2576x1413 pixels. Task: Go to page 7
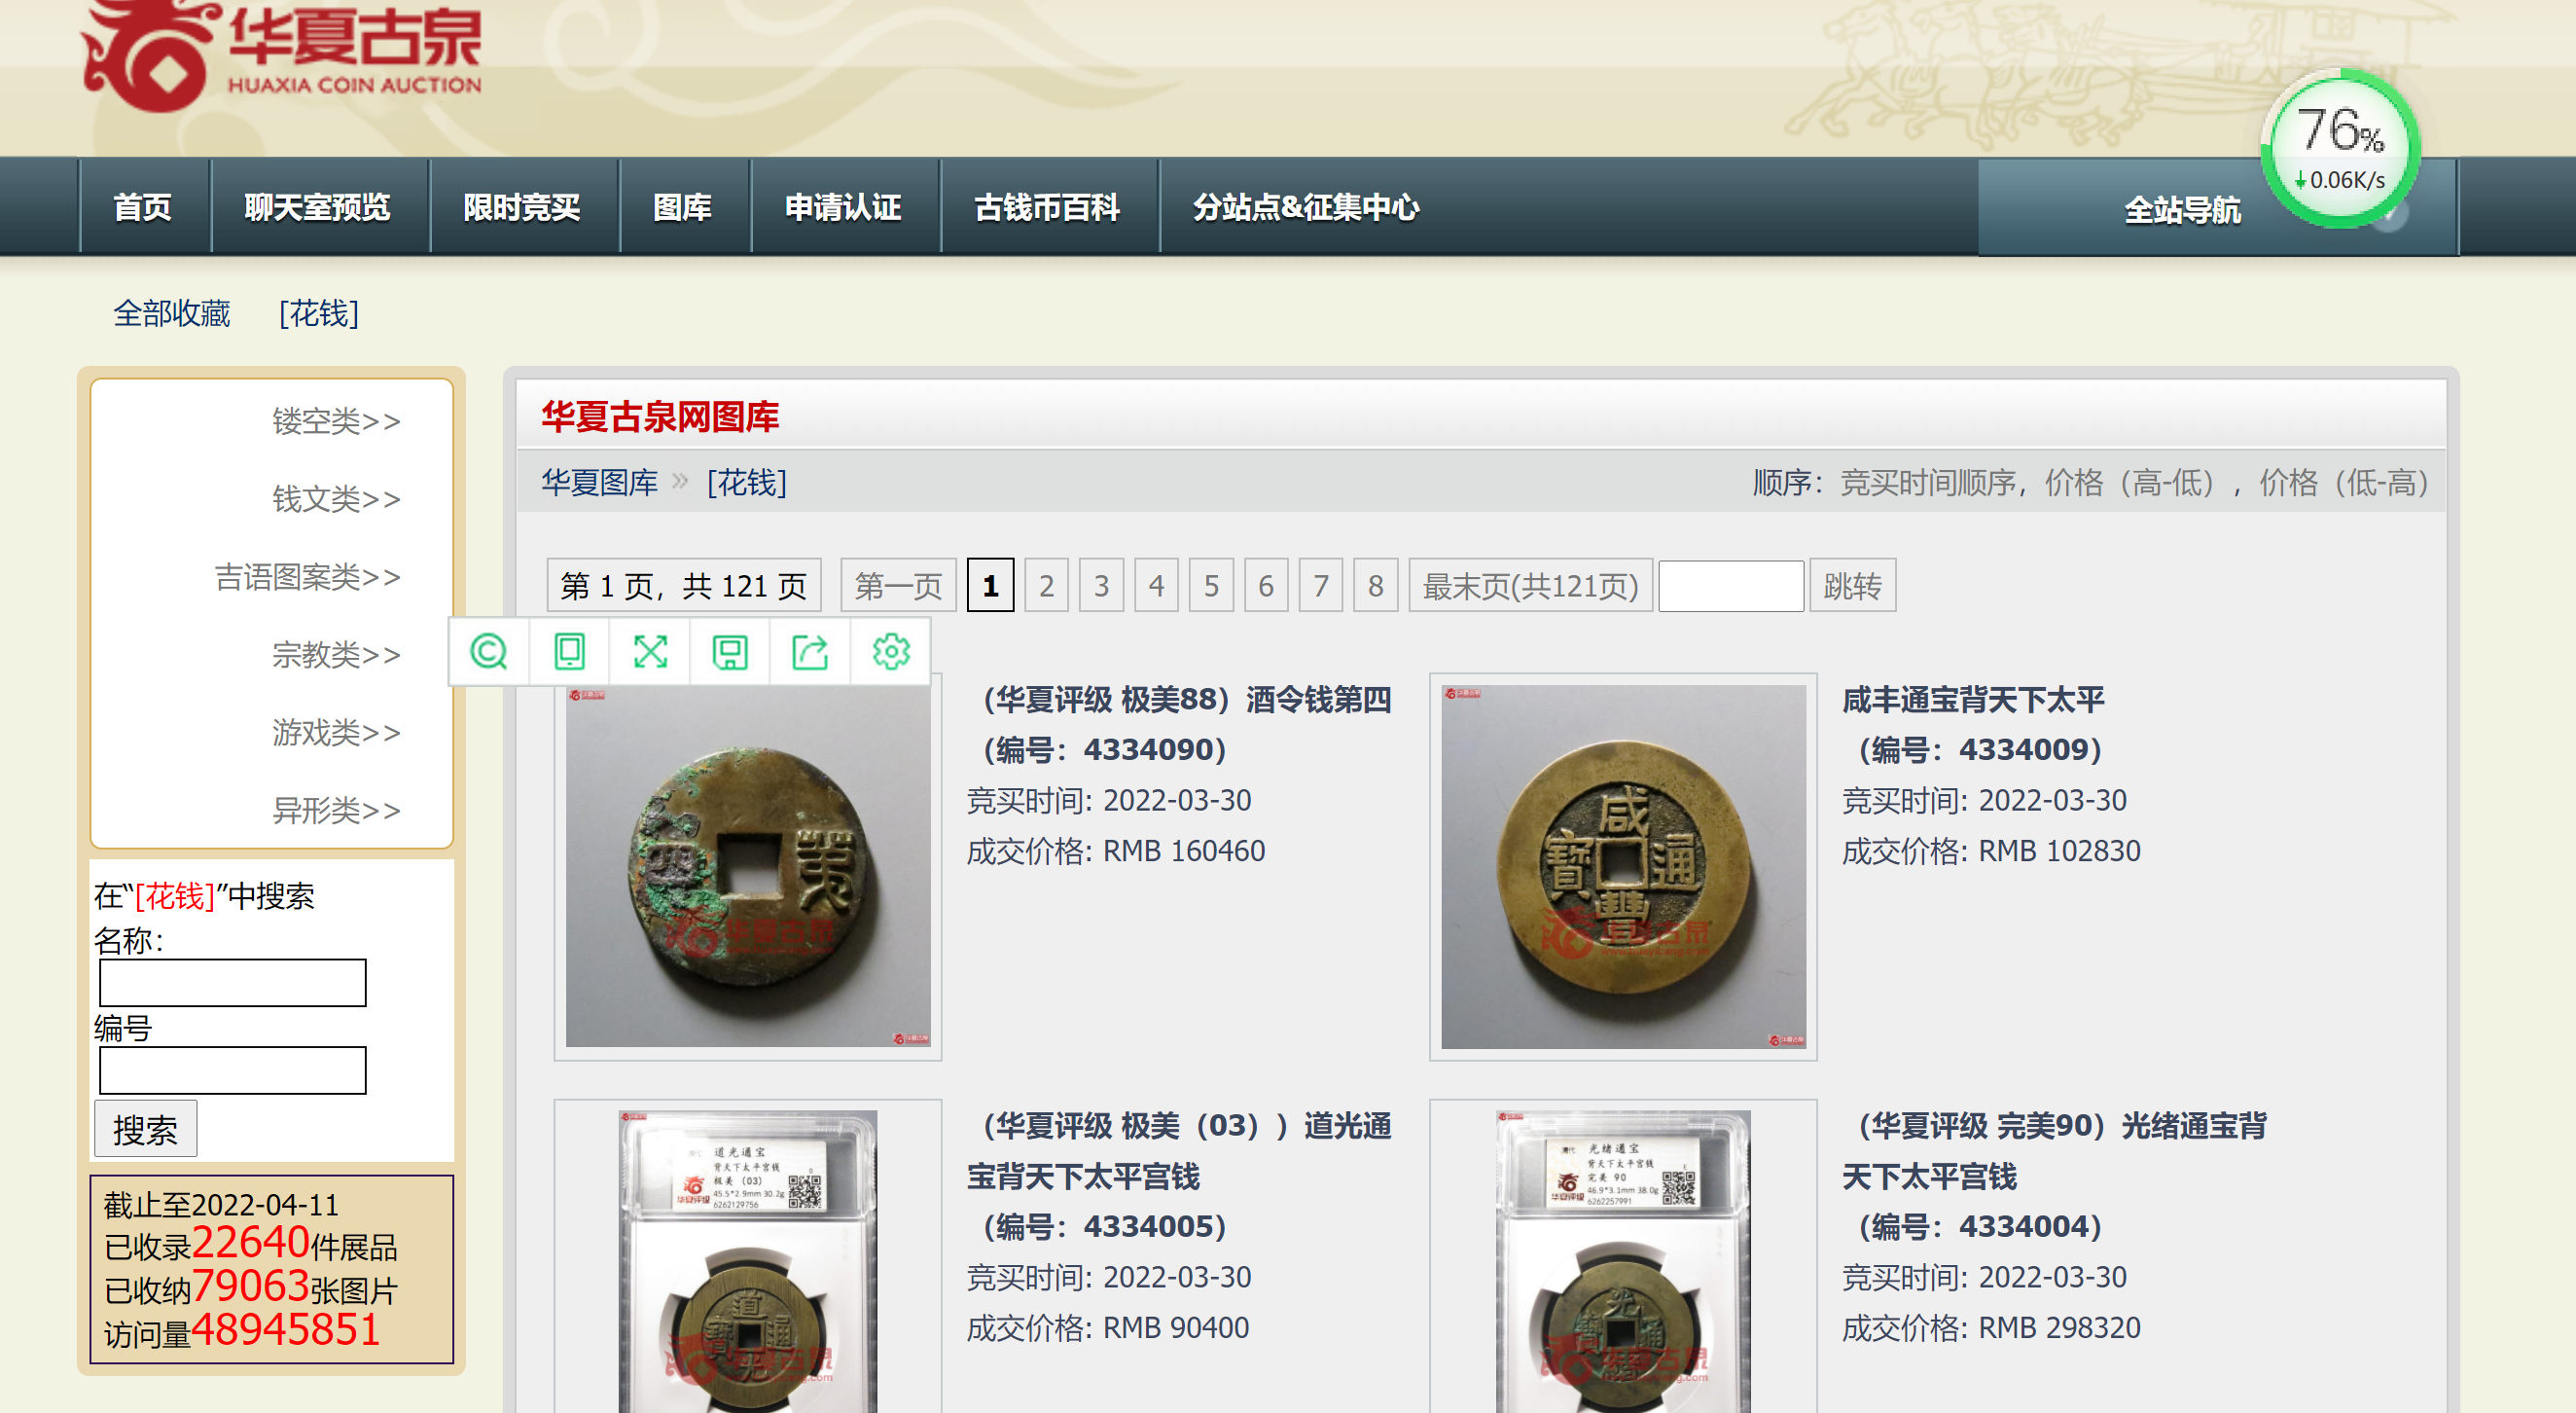tap(1321, 585)
